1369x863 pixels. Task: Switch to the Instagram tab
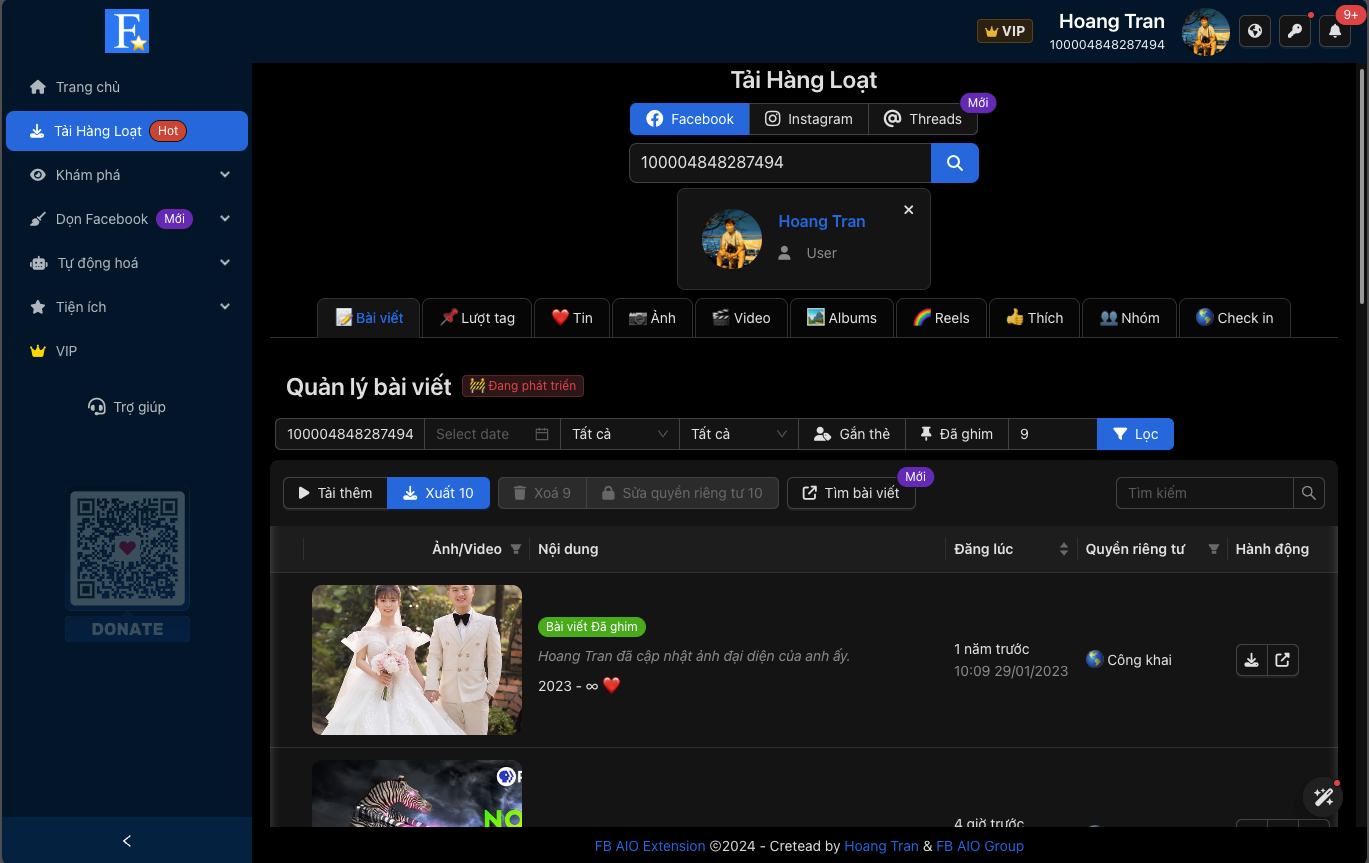pyautogui.click(x=809, y=119)
